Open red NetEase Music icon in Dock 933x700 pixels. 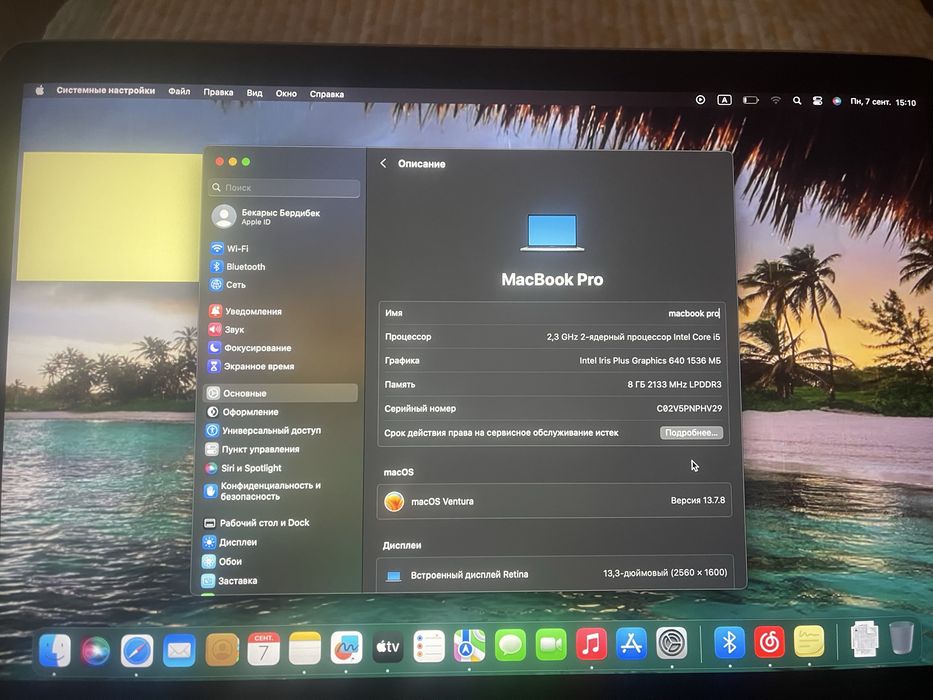pyautogui.click(x=769, y=642)
